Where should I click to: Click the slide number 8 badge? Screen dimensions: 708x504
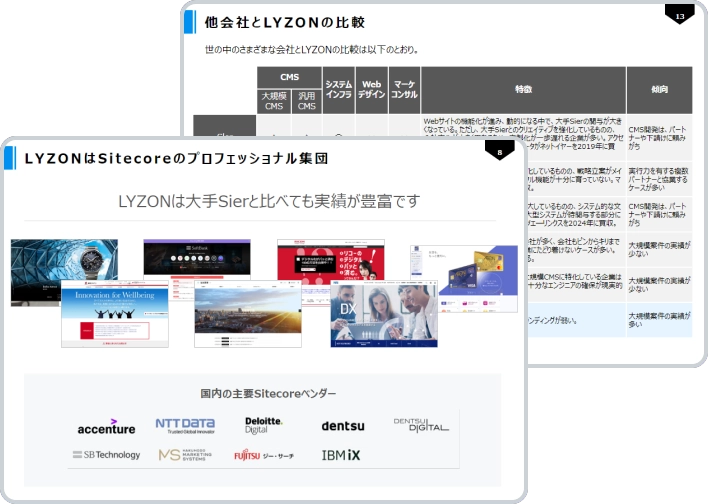(499, 151)
